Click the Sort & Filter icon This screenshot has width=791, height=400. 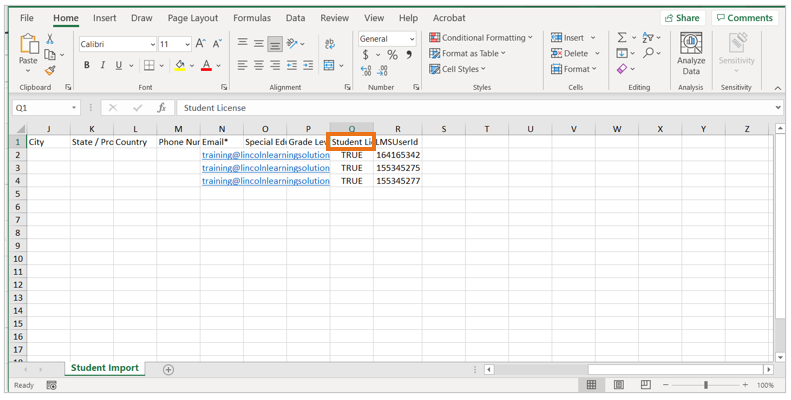[x=648, y=37]
